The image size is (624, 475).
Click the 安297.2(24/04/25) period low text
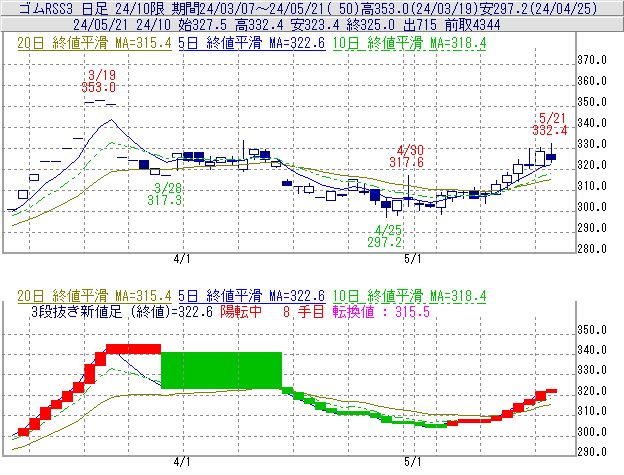(538, 8)
